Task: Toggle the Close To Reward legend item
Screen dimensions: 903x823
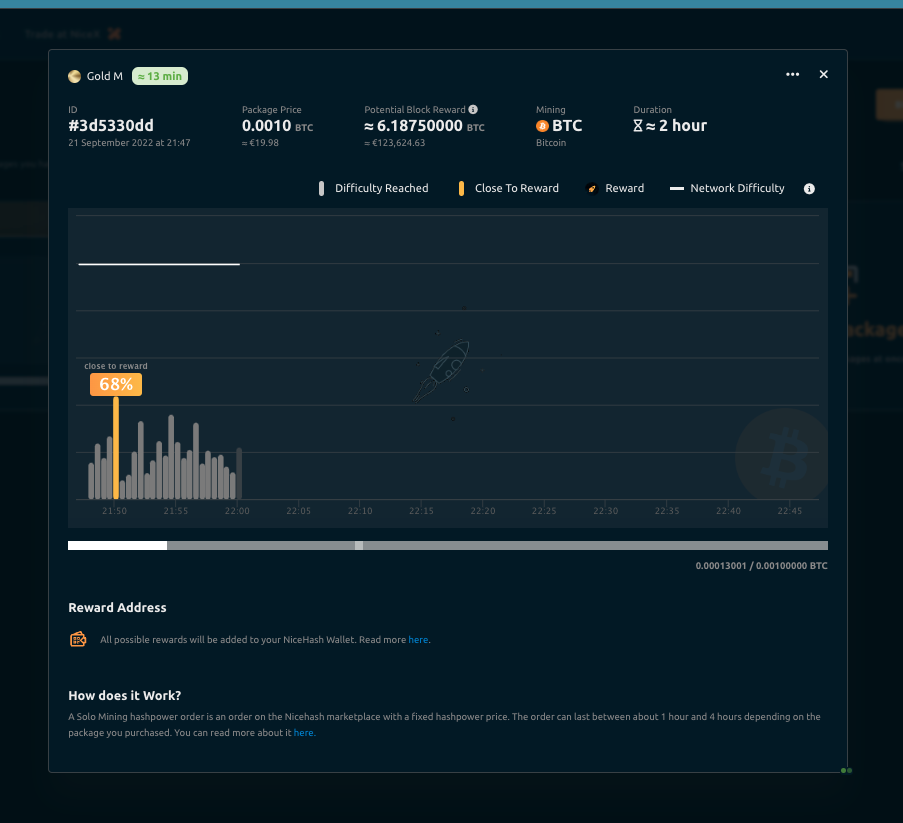Action: (x=508, y=188)
